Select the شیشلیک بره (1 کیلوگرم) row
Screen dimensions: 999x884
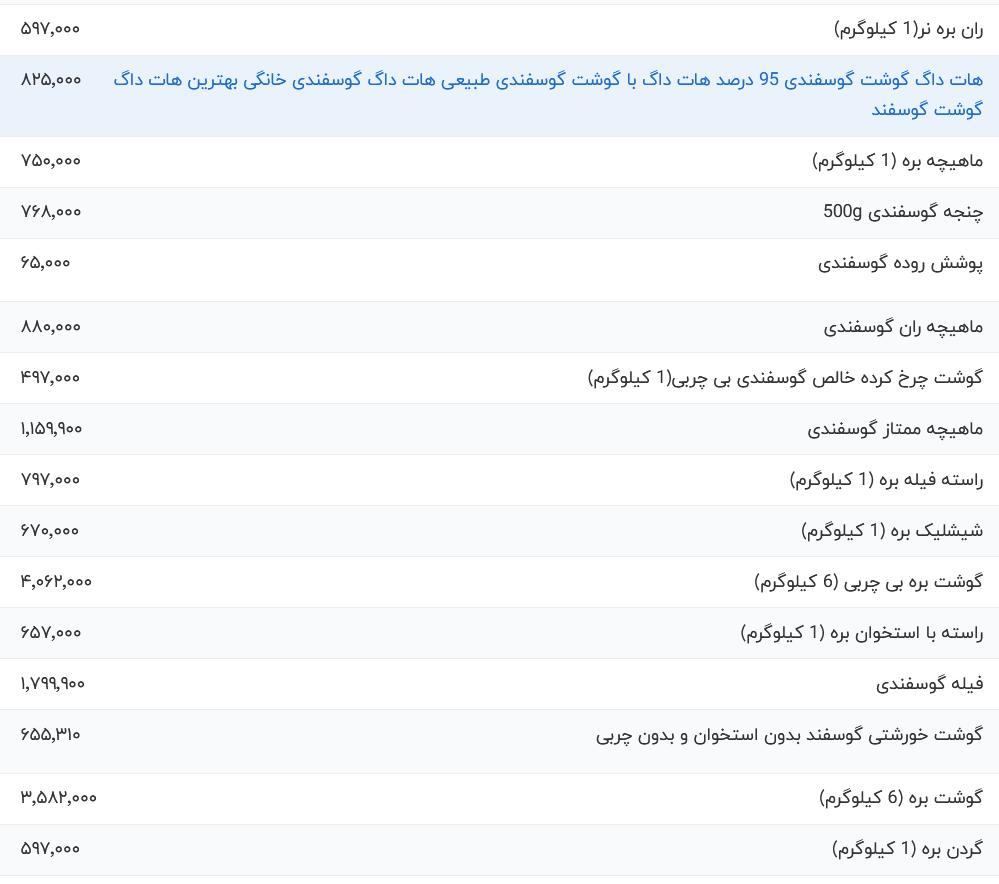[x=500, y=531]
